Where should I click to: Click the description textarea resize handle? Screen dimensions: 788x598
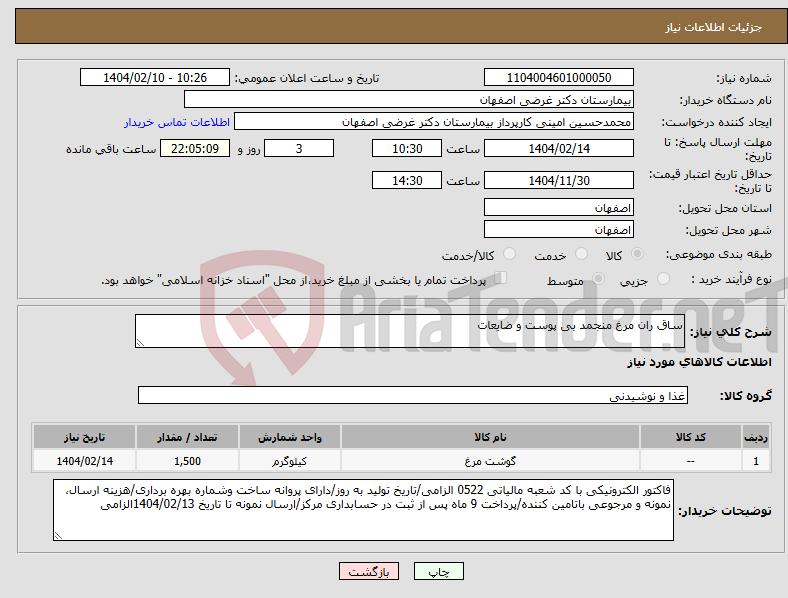click(140, 343)
